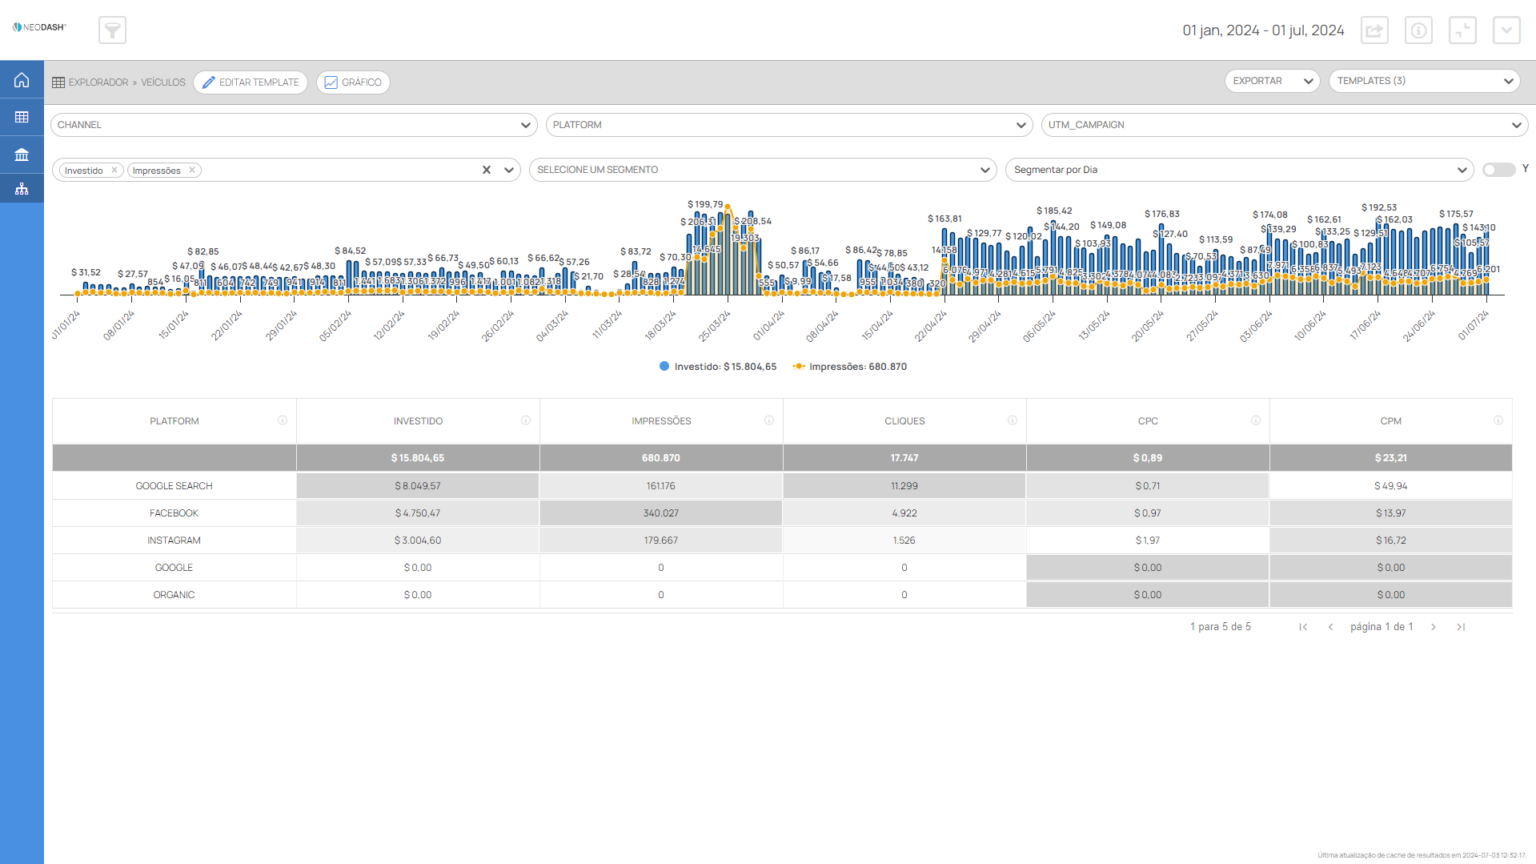The width and height of the screenshot is (1536, 864).
Task: Click the hierarchy tree sidebar icon
Action: coord(21,189)
